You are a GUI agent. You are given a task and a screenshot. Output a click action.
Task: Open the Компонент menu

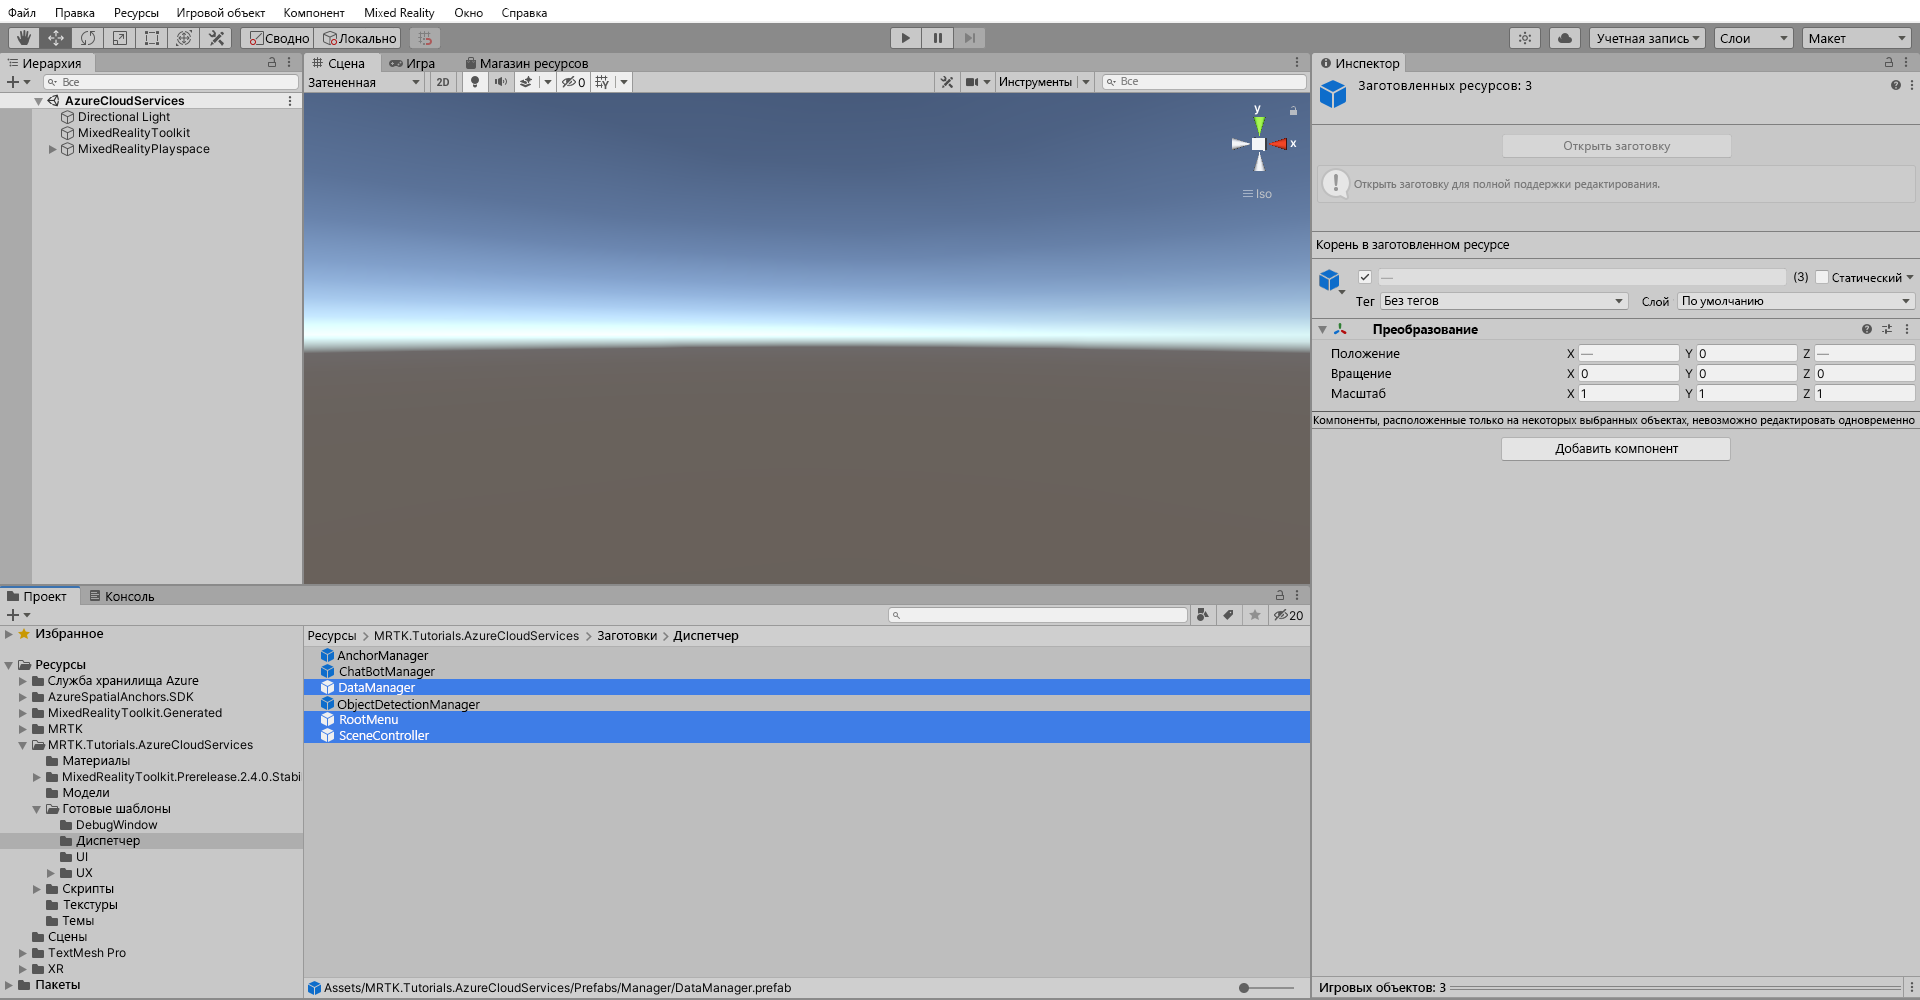(x=314, y=13)
